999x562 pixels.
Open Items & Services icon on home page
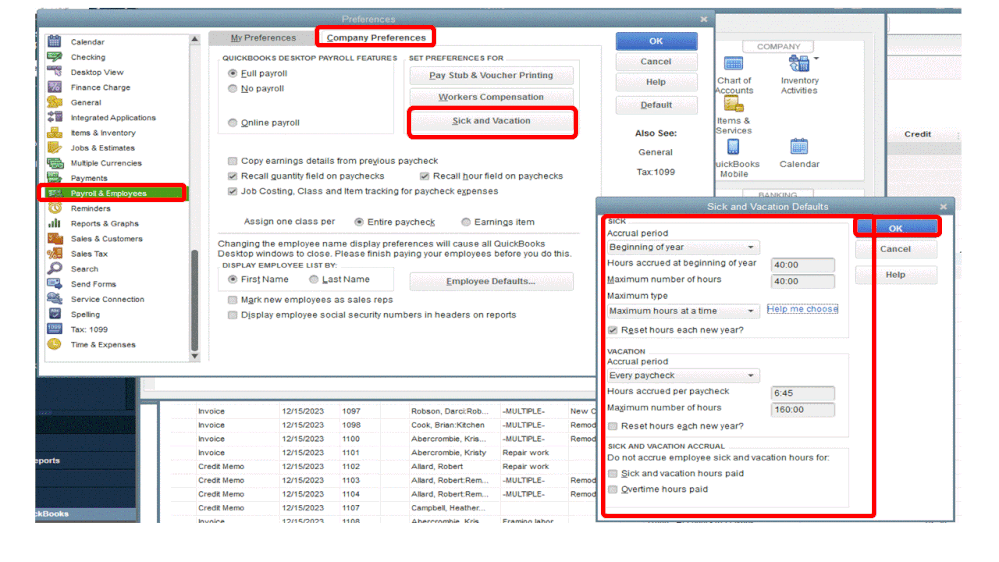(x=733, y=104)
